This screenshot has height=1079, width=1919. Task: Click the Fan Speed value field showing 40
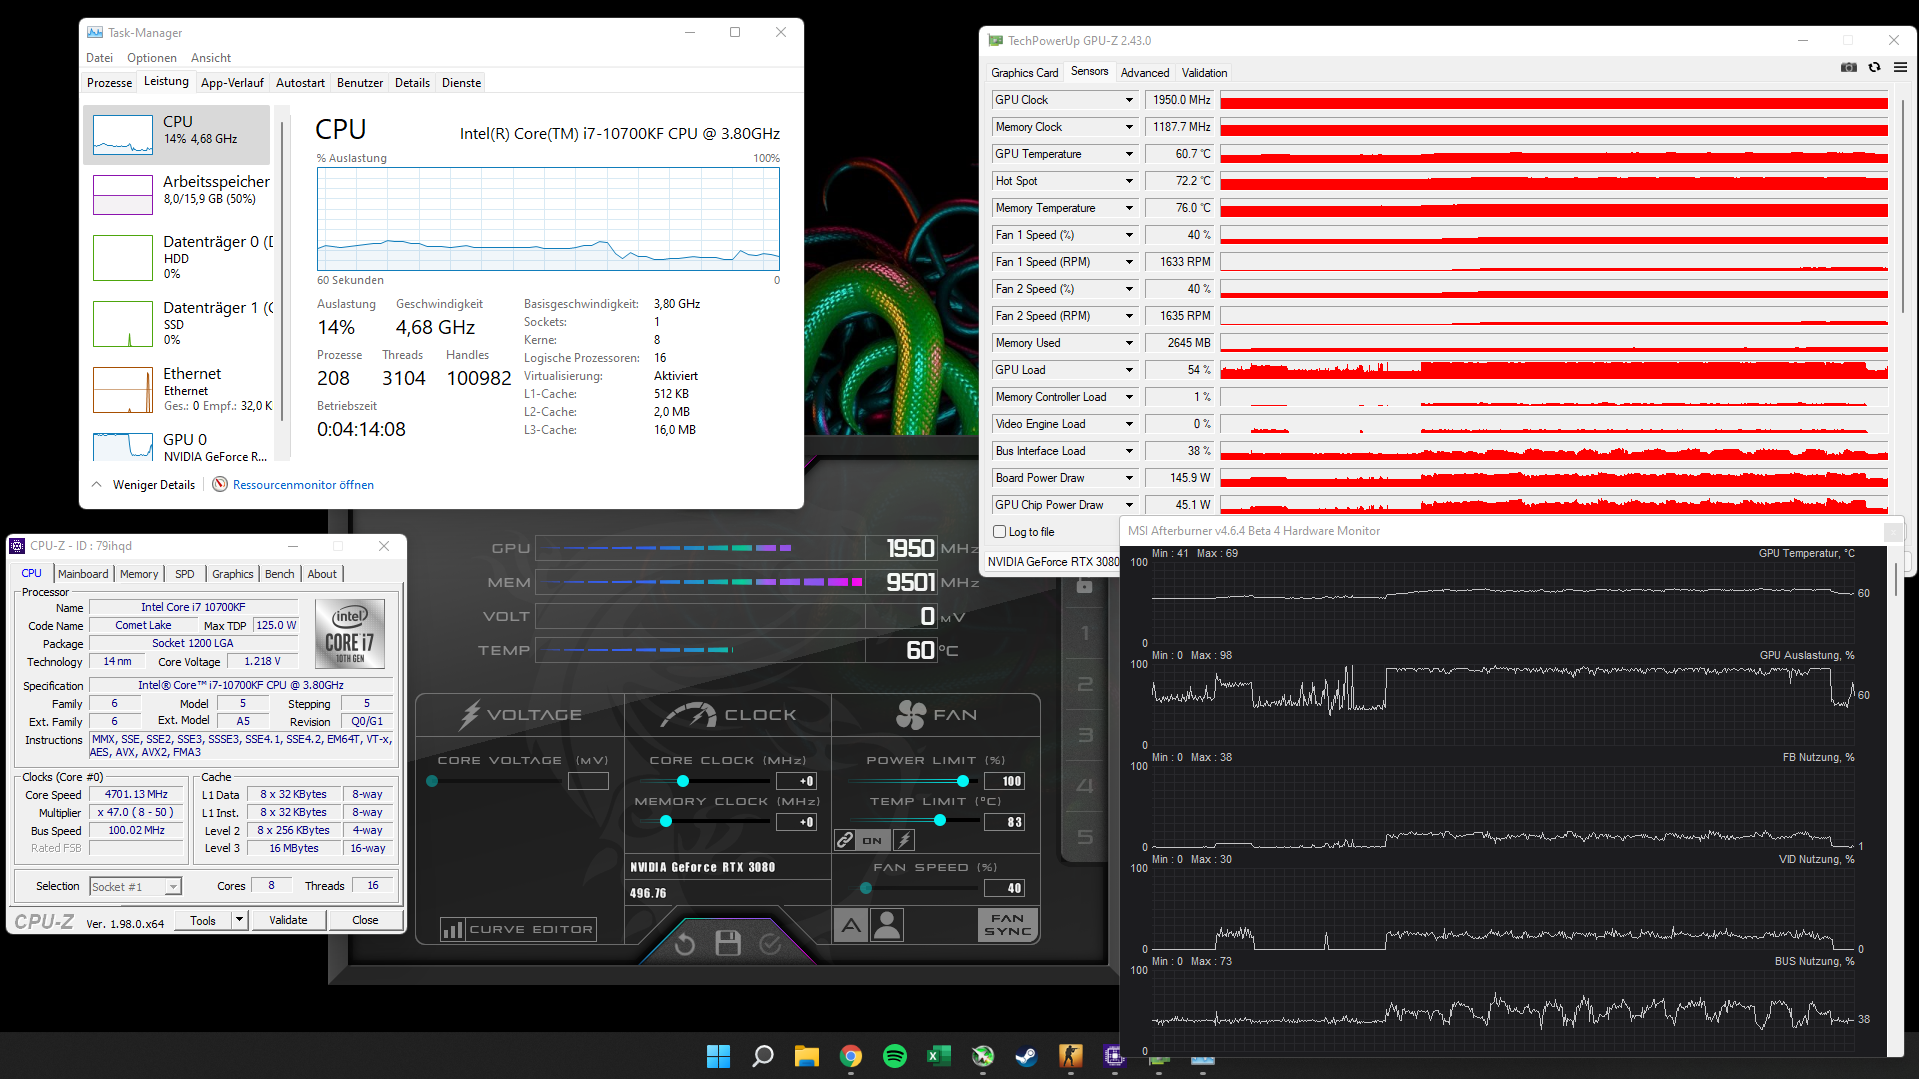[1004, 888]
